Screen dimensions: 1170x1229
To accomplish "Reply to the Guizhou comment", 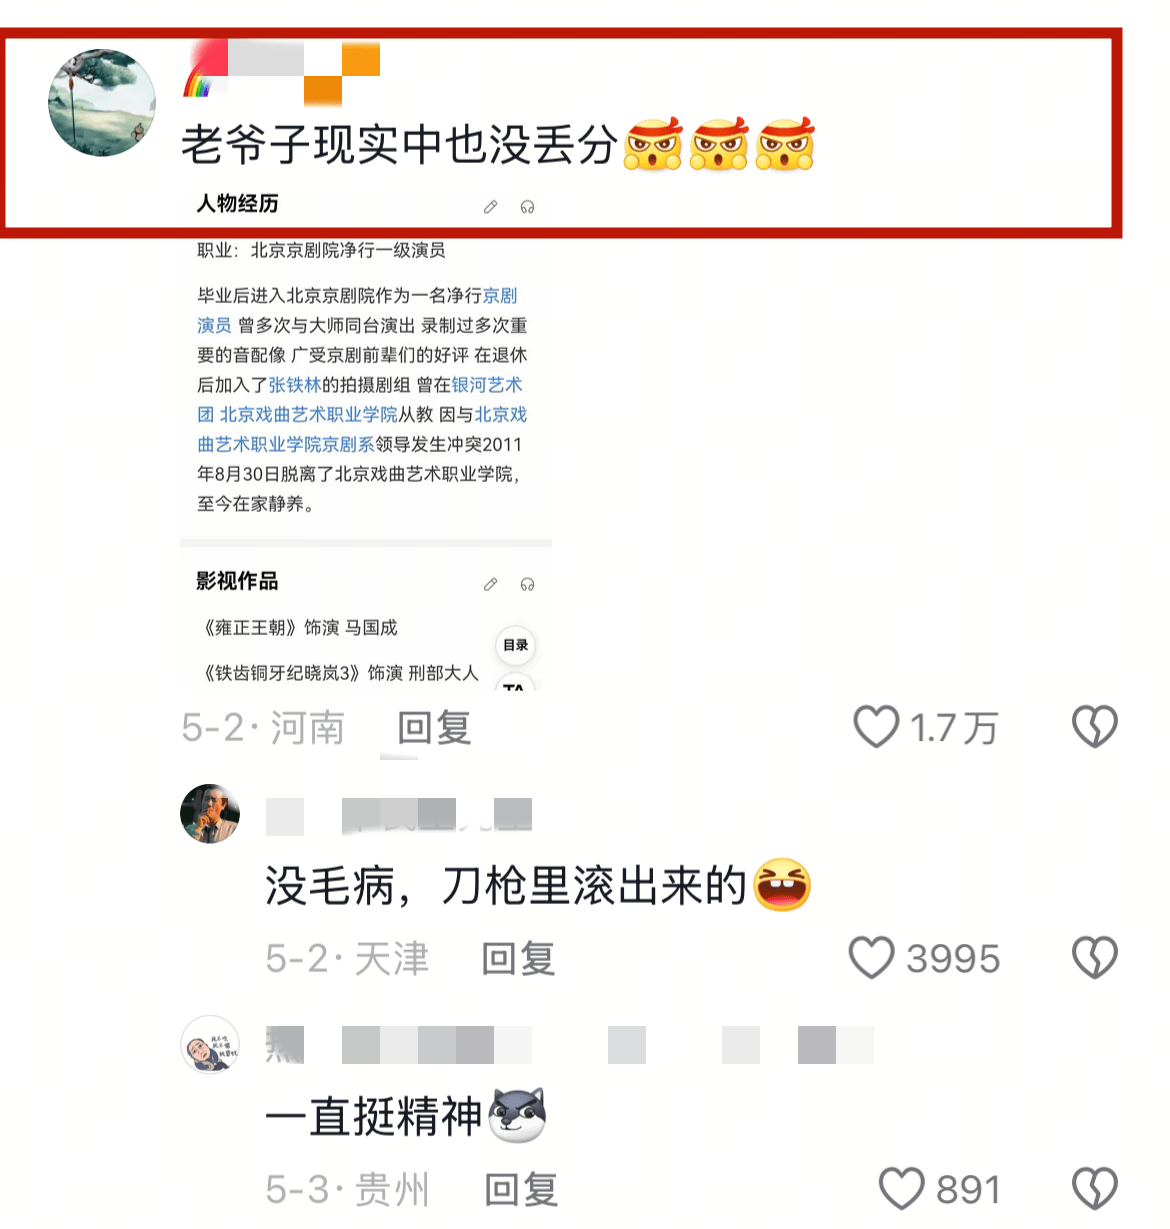I will [521, 1190].
